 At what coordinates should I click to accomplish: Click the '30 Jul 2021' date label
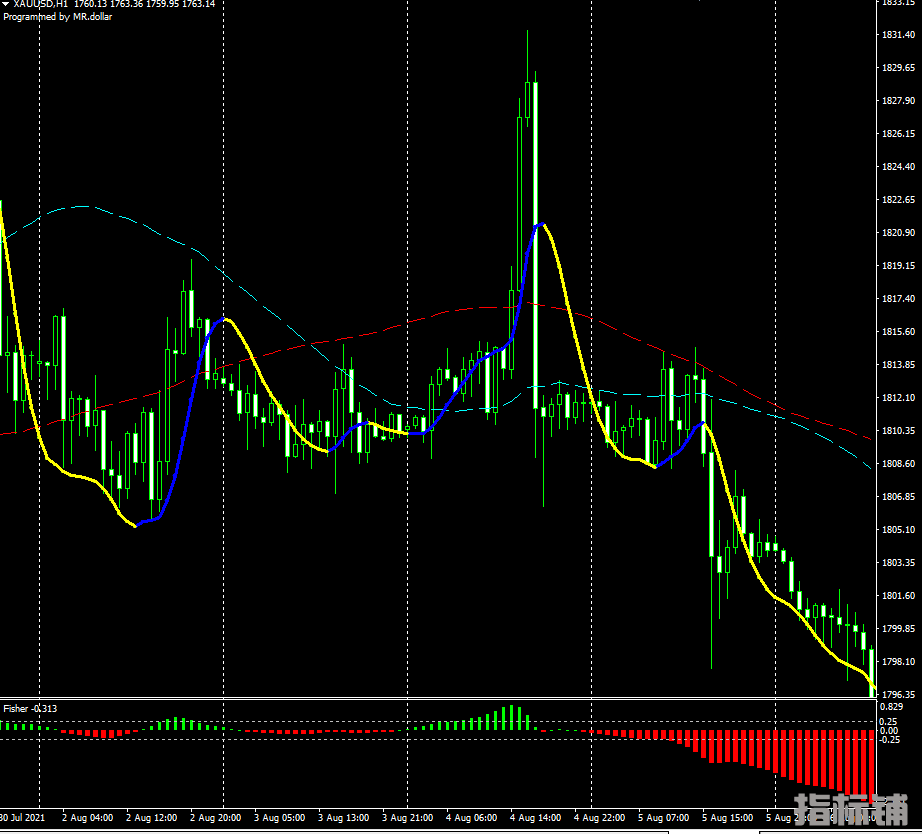(22, 818)
